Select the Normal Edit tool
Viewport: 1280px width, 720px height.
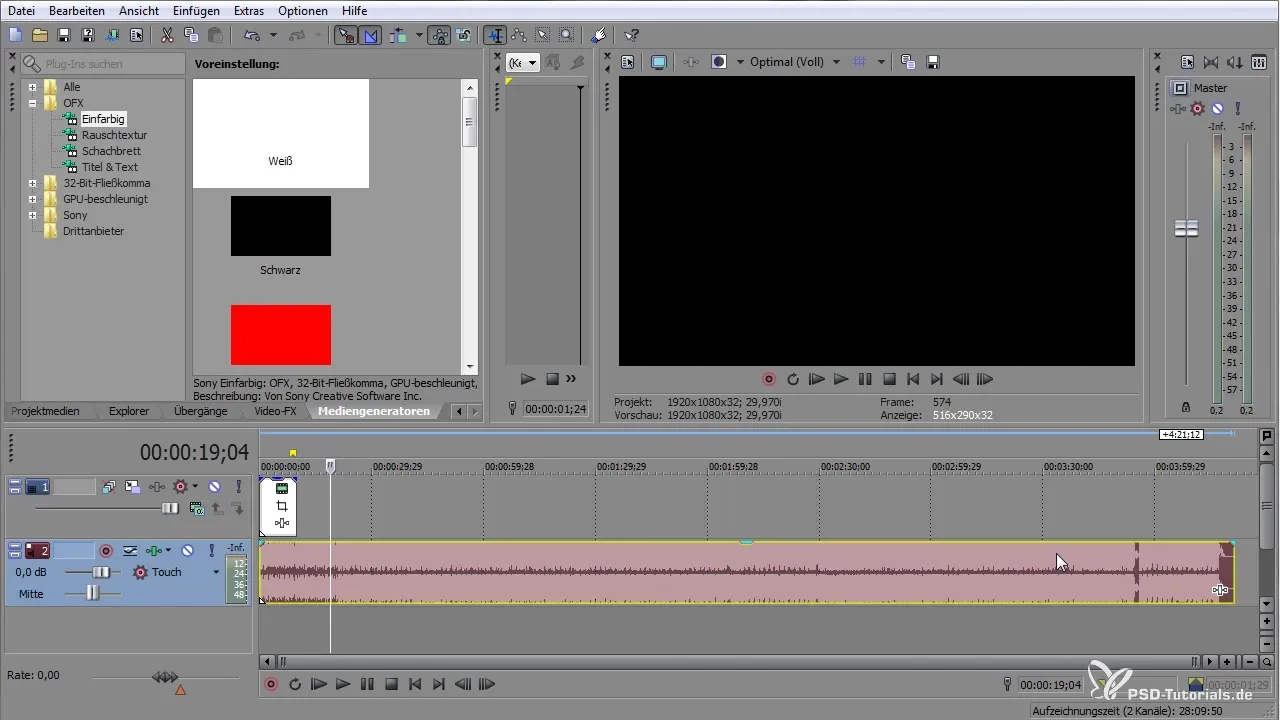tap(495, 35)
